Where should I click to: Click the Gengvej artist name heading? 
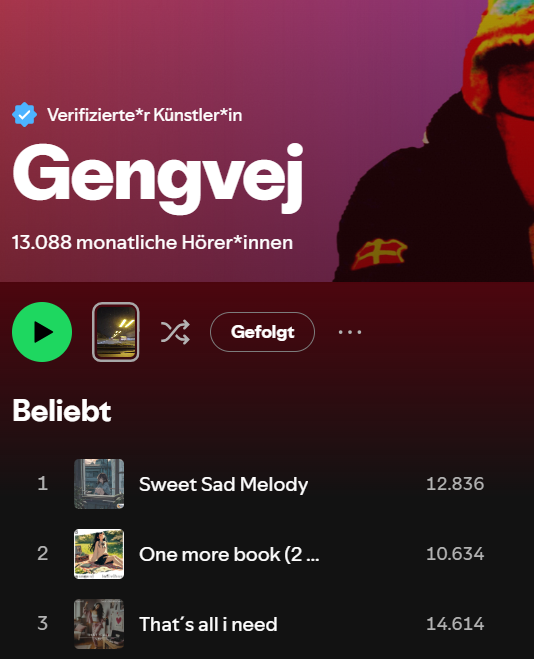point(158,178)
